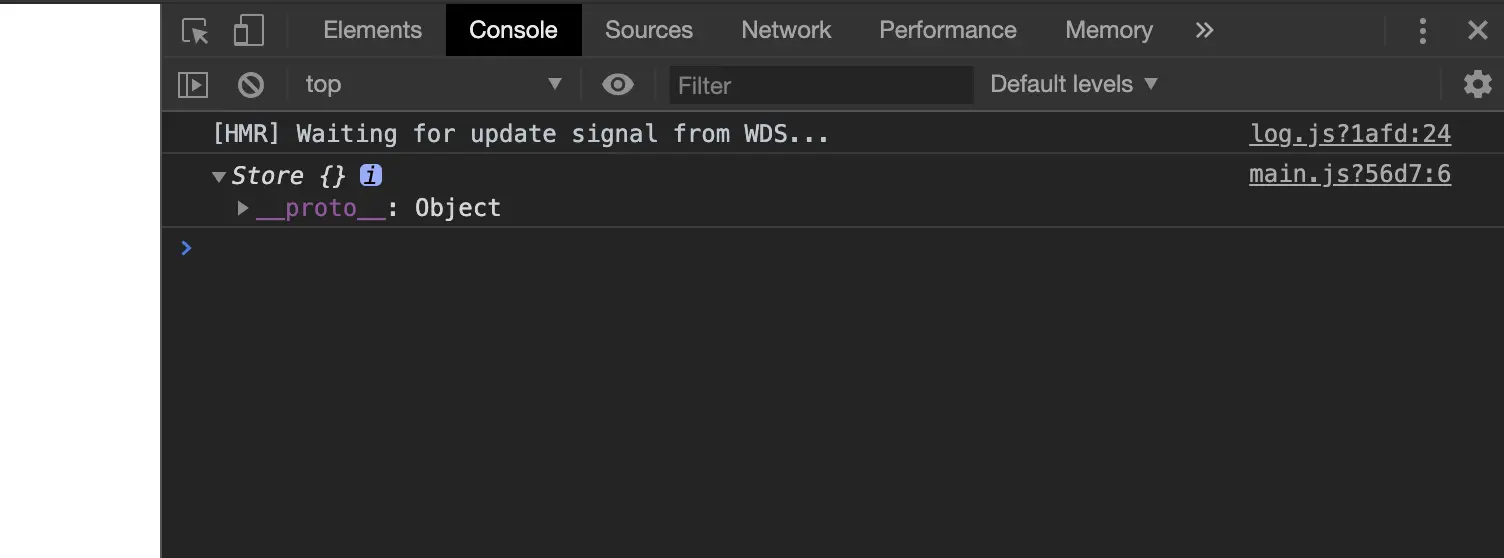This screenshot has width=1504, height=558.
Task: Open the log.js?1afd:24 source link
Action: 1349,134
